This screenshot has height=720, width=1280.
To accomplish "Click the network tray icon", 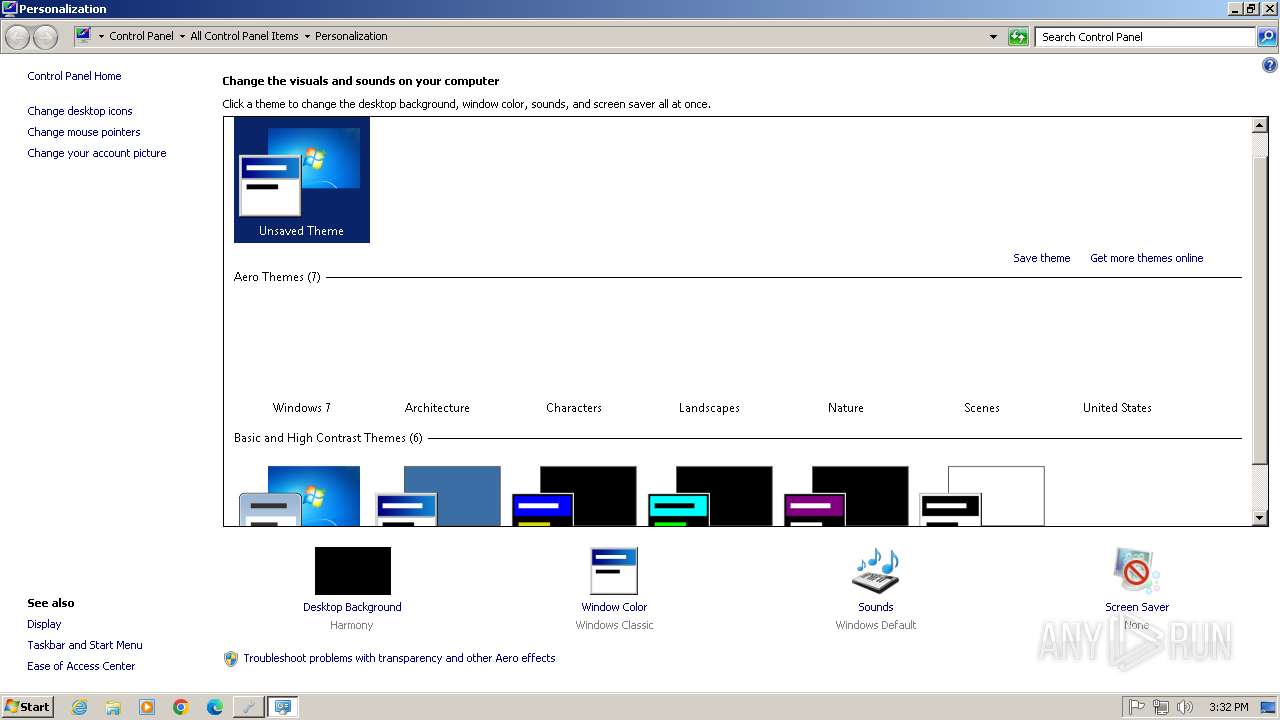I will click(x=1161, y=707).
